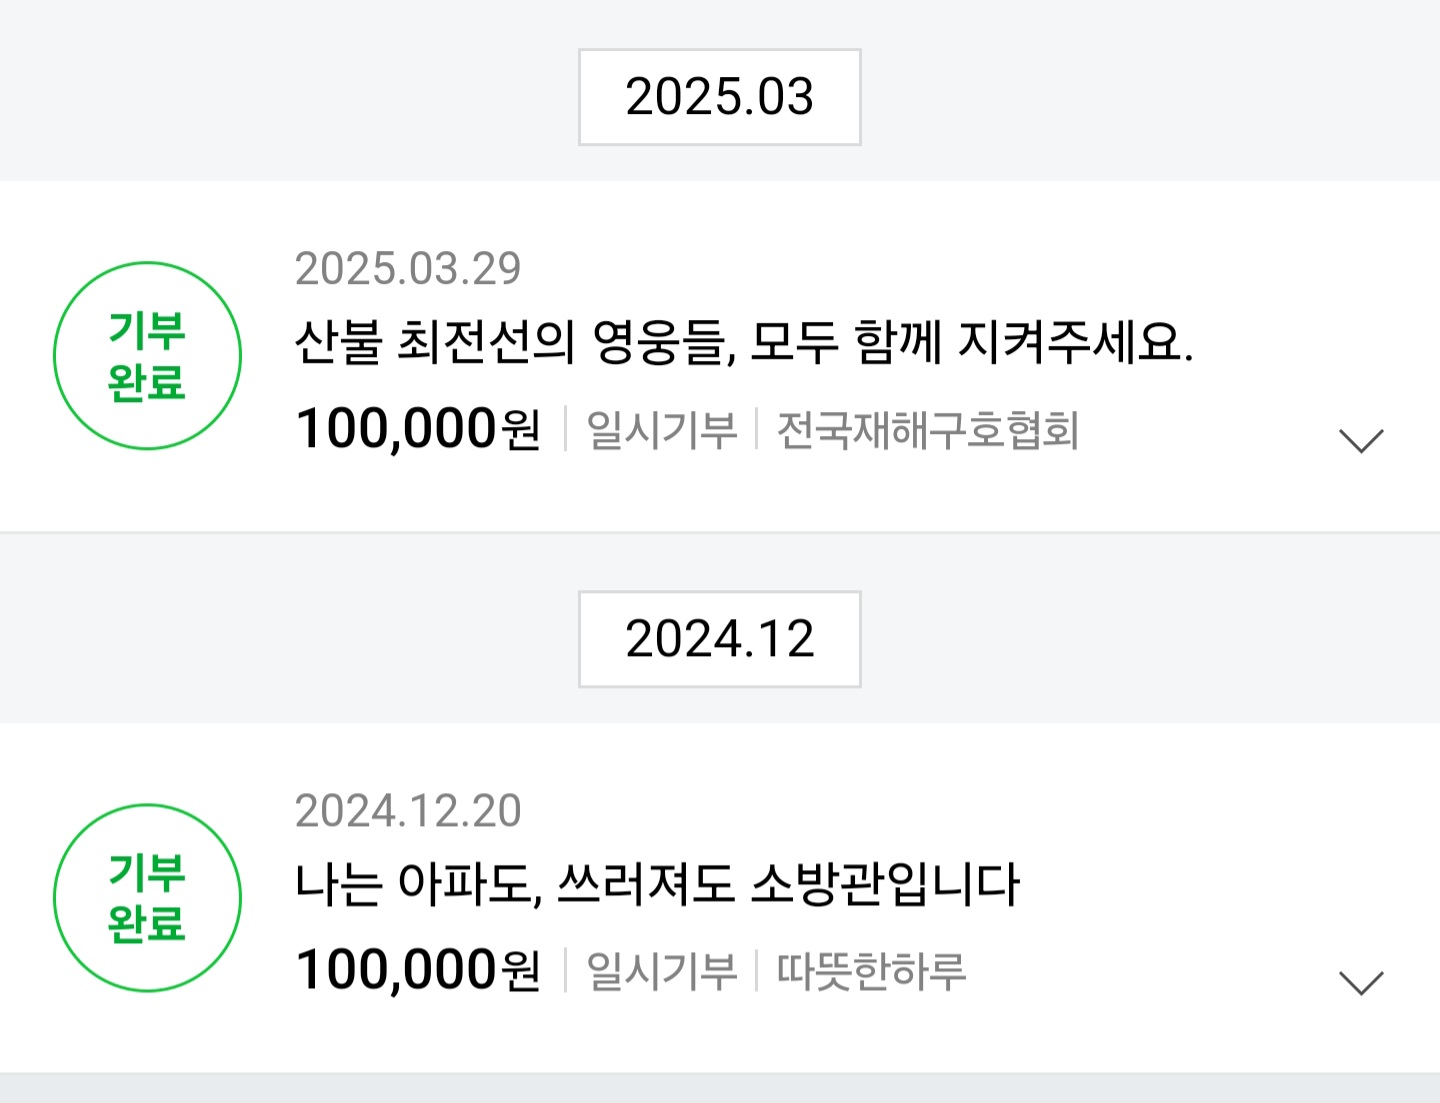The height and width of the screenshot is (1103, 1440).
Task: Click the 전국재해구호협회 organization name
Action: click(x=927, y=431)
